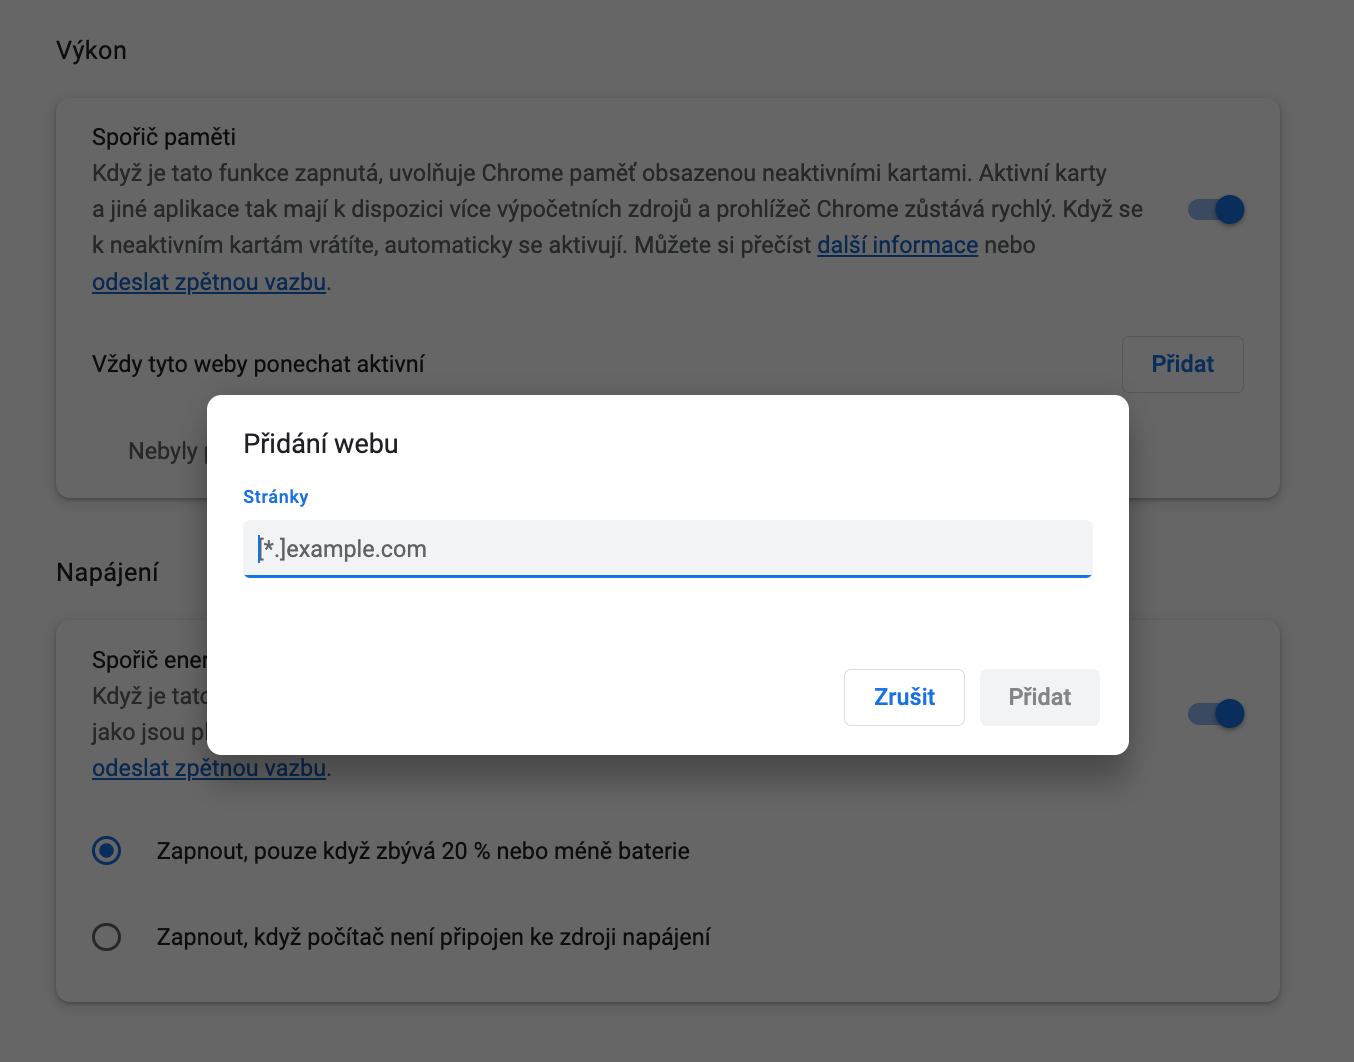Click the dialog's Přidat confirm button

point(1039,697)
